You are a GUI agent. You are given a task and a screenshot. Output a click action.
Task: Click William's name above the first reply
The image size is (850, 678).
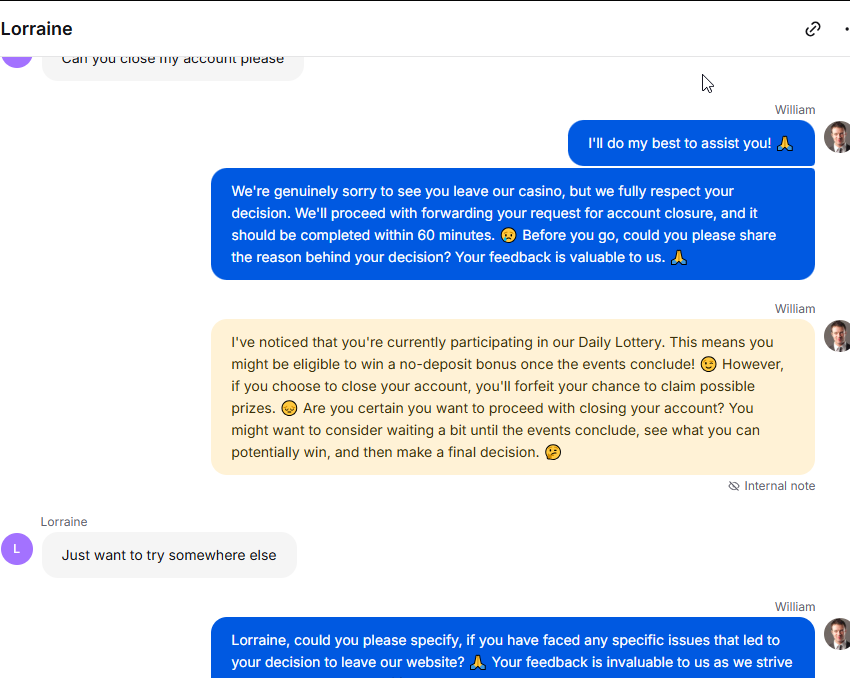coord(795,110)
